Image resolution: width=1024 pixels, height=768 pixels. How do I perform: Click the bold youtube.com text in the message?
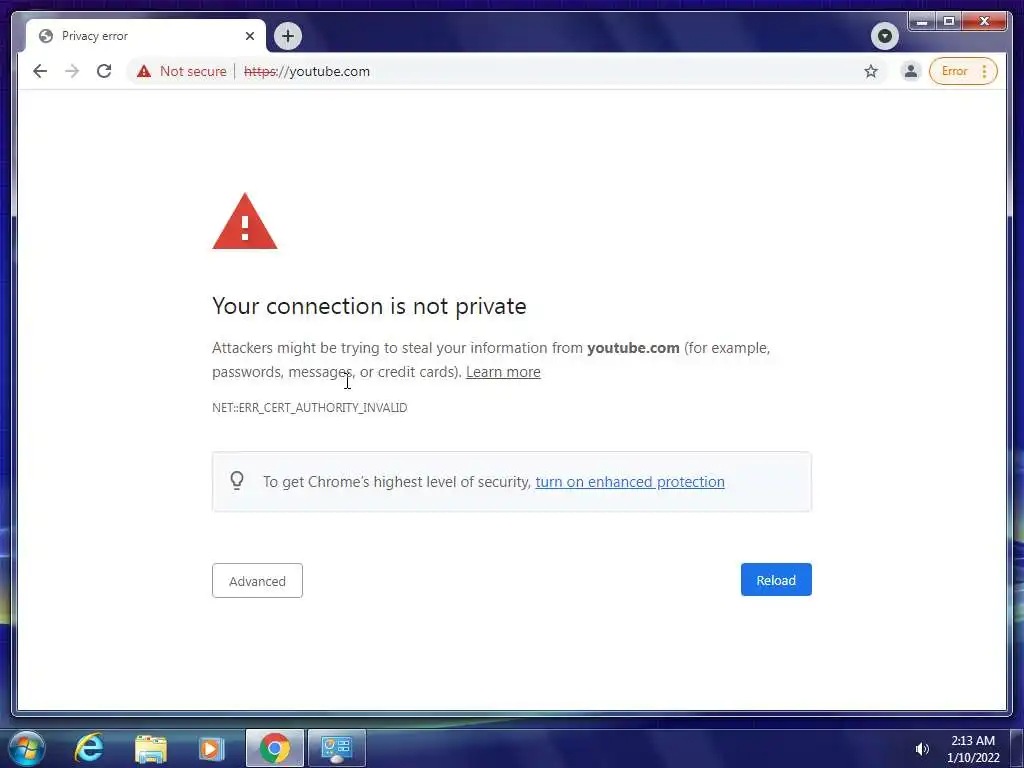pyautogui.click(x=633, y=348)
